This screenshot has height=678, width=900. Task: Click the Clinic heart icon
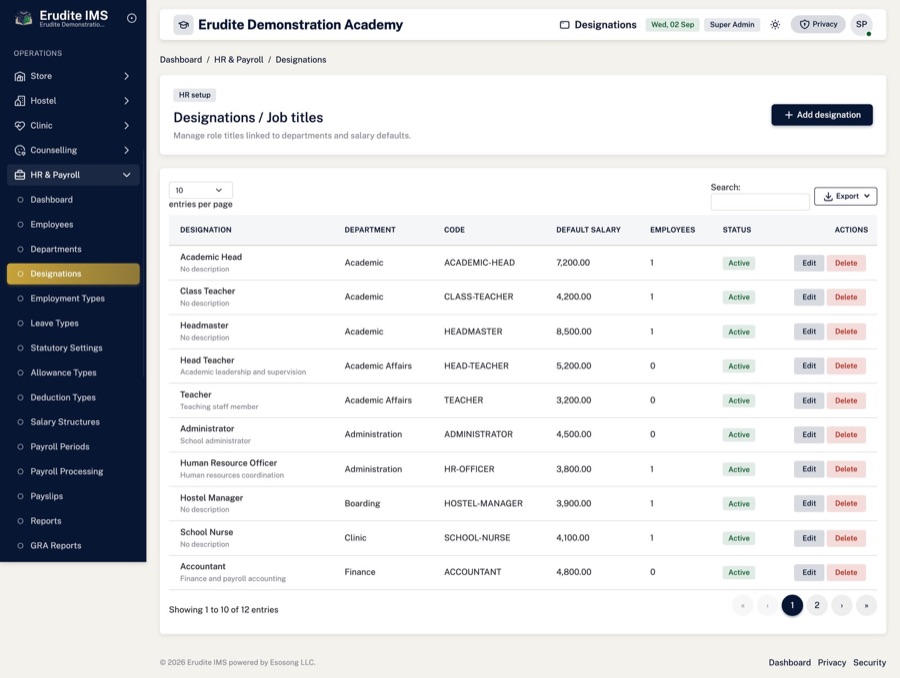click(x=20, y=126)
